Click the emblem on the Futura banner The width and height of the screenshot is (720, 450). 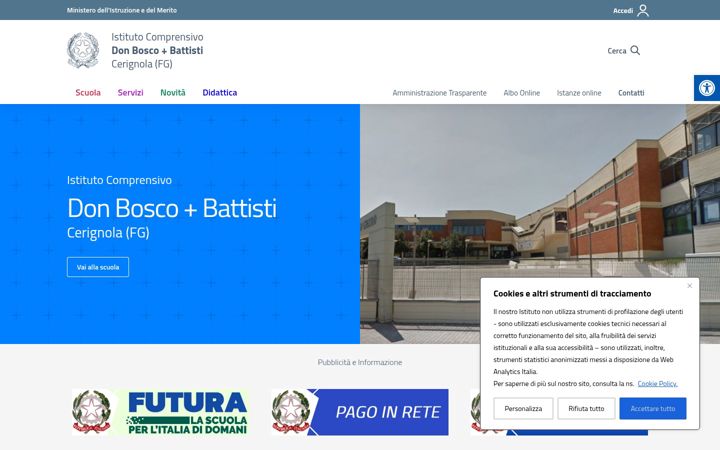click(x=92, y=412)
